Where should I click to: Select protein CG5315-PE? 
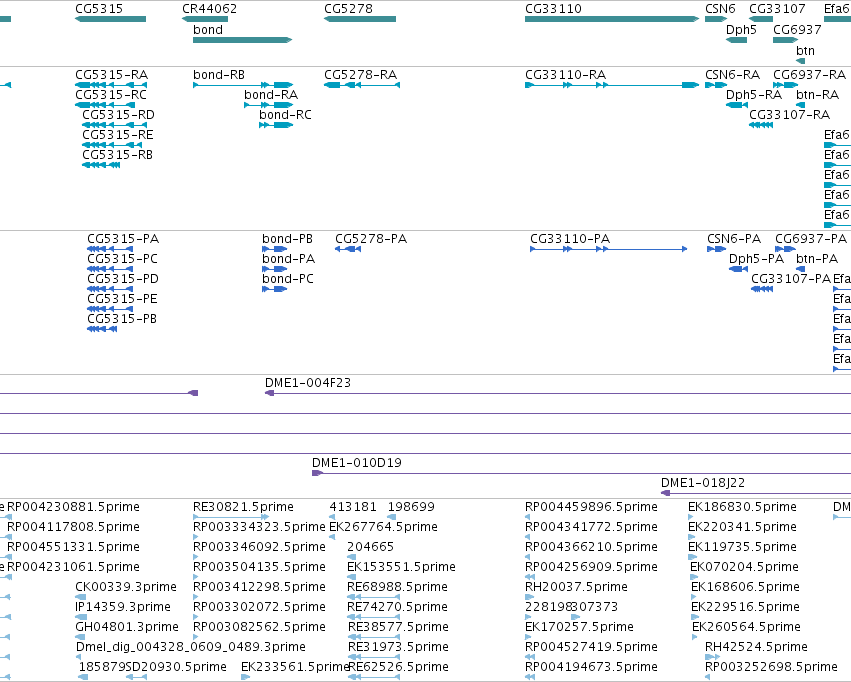(110, 309)
